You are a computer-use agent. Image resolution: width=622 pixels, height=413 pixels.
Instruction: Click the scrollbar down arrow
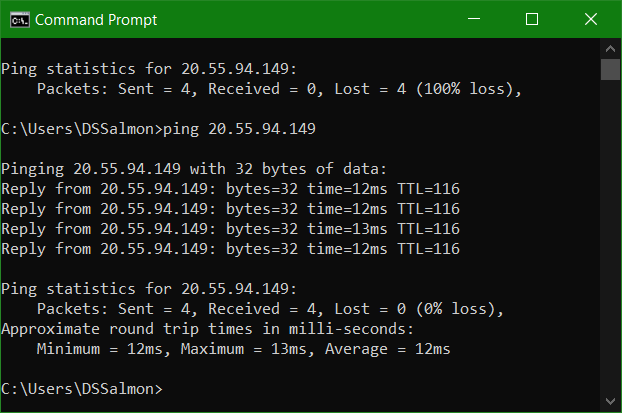pyautogui.click(x=610, y=401)
